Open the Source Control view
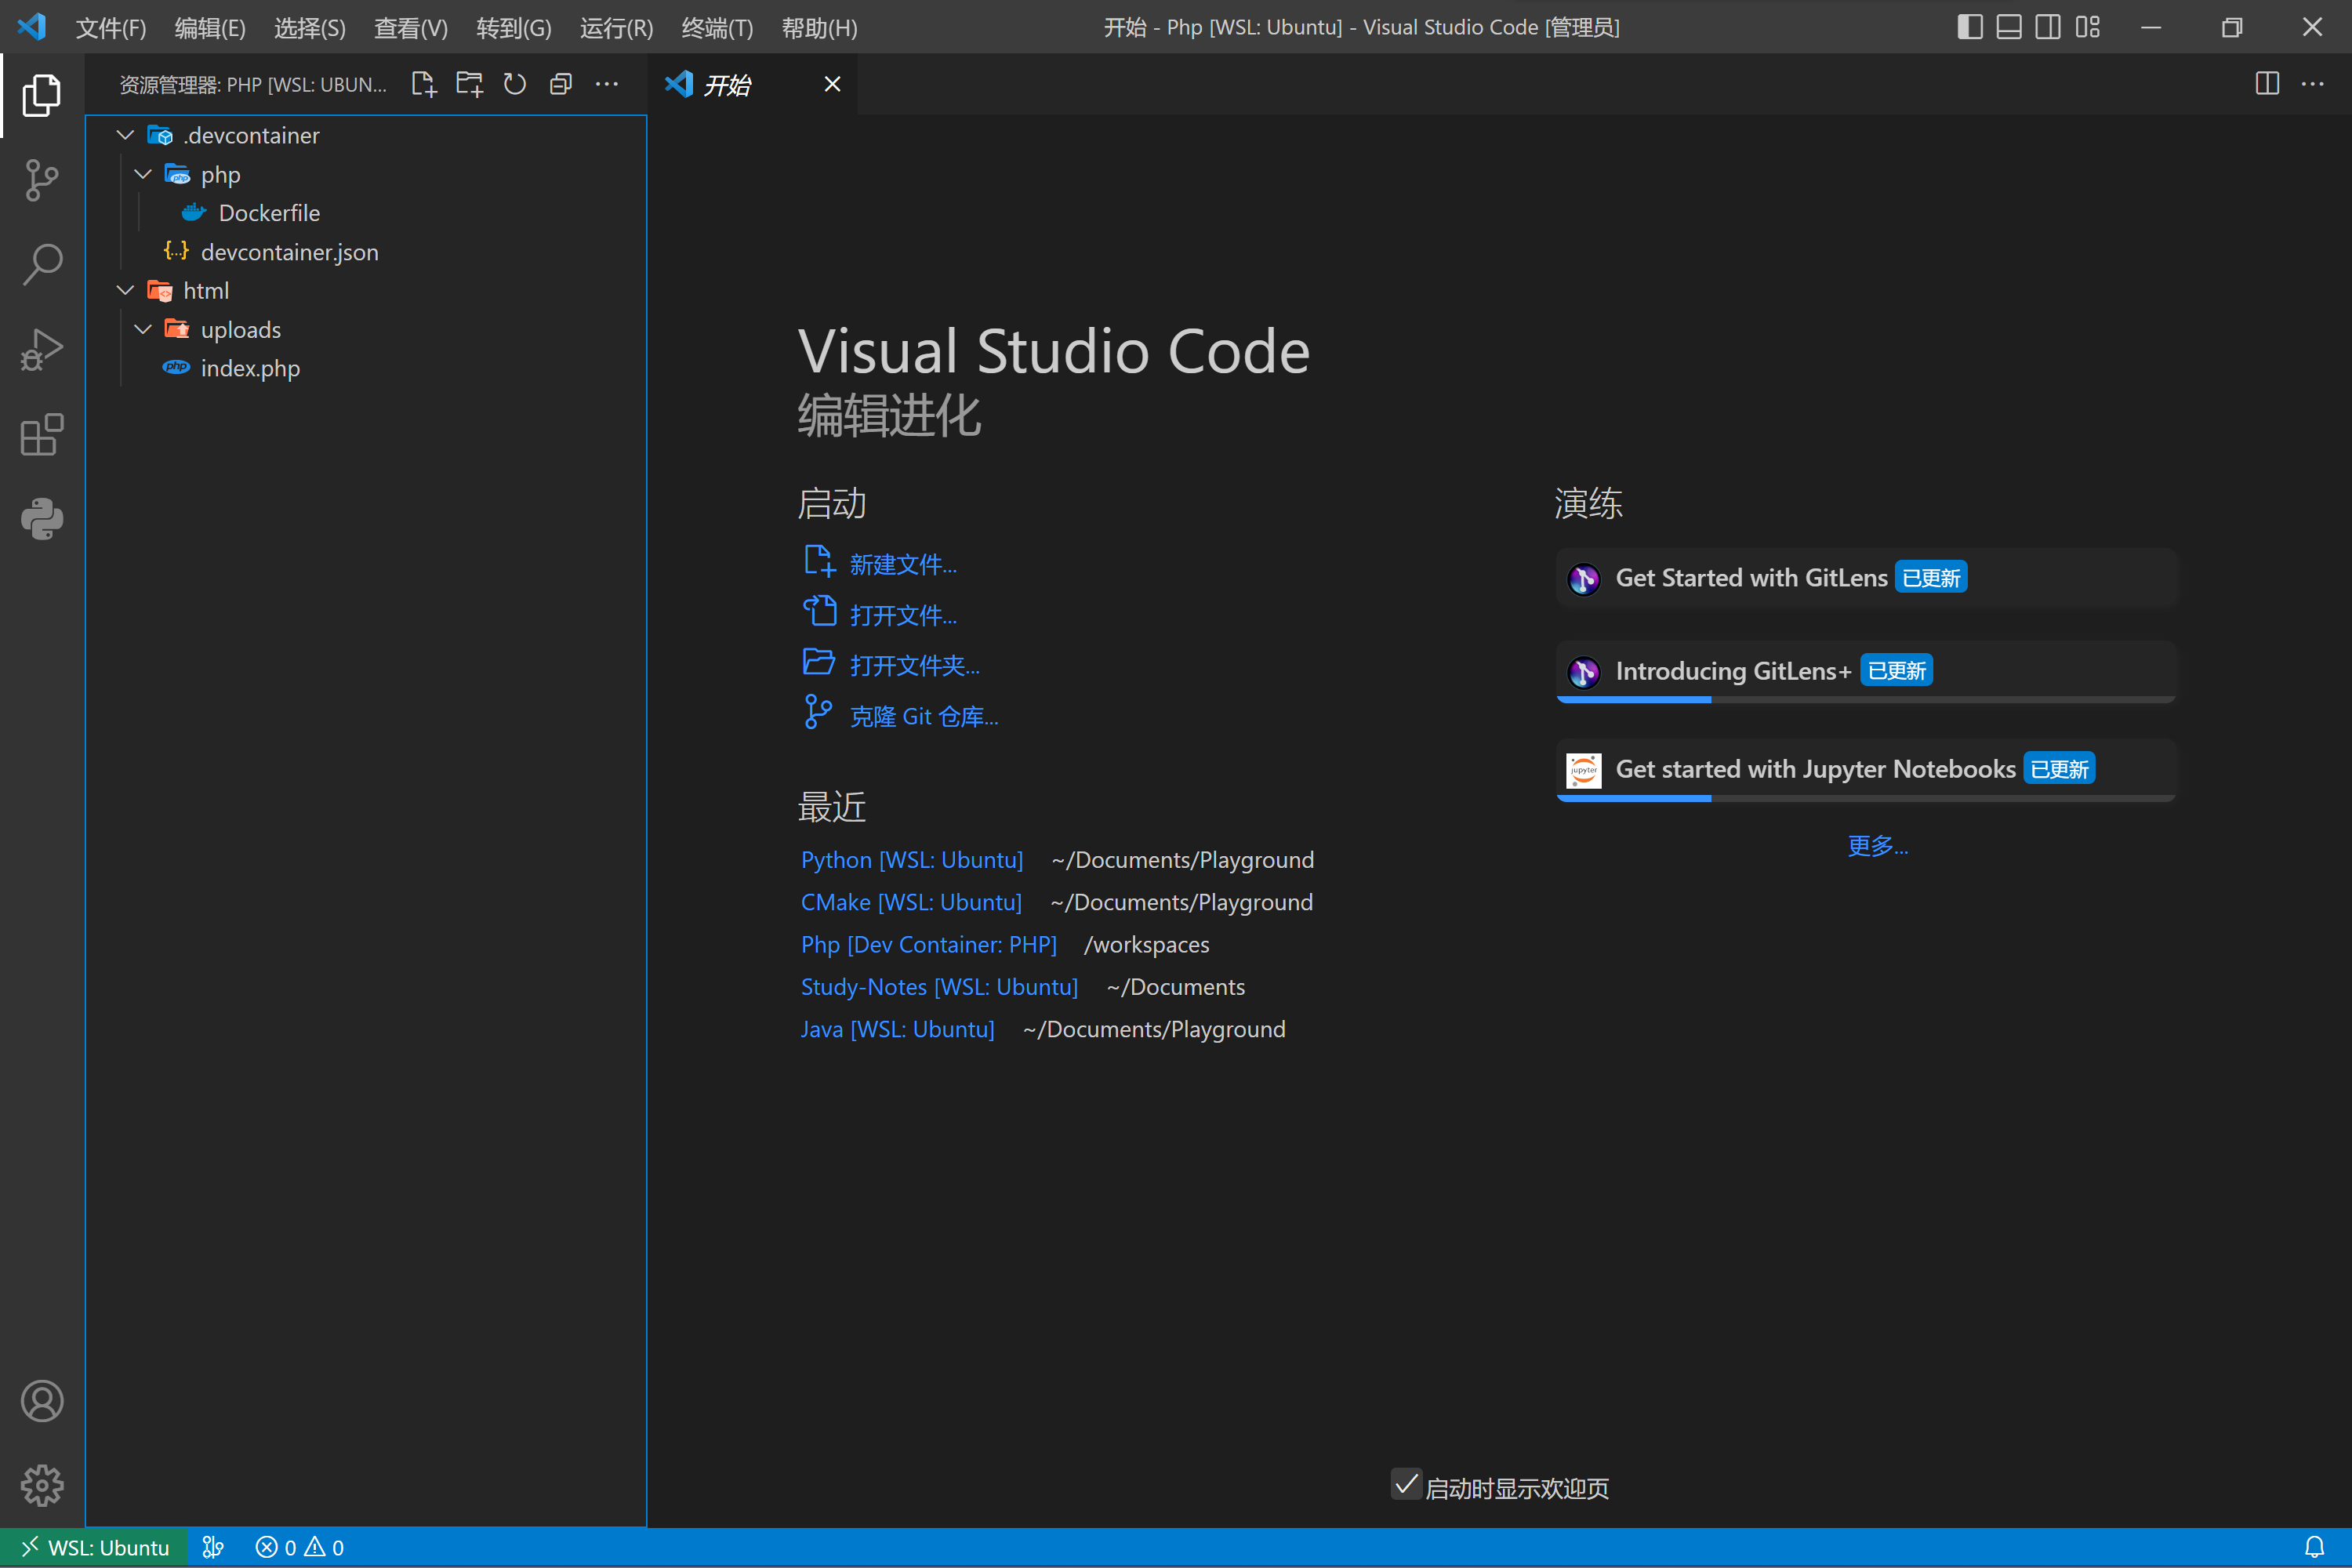Screen dimensions: 2352x1568 41,180
